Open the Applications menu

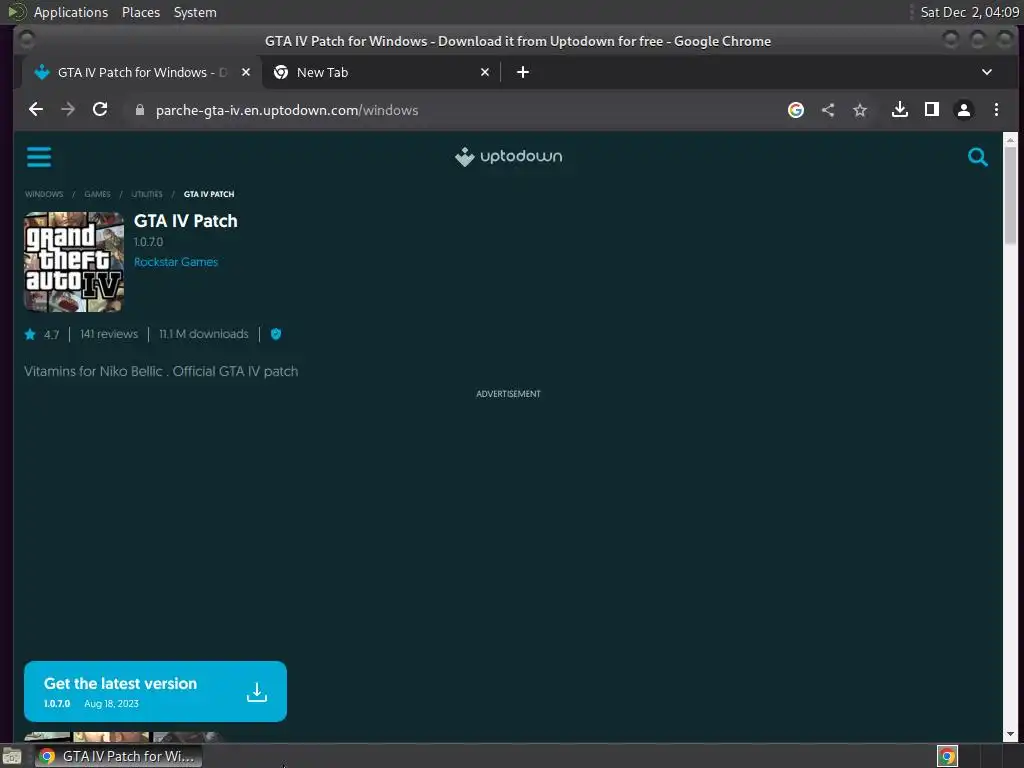coord(71,12)
